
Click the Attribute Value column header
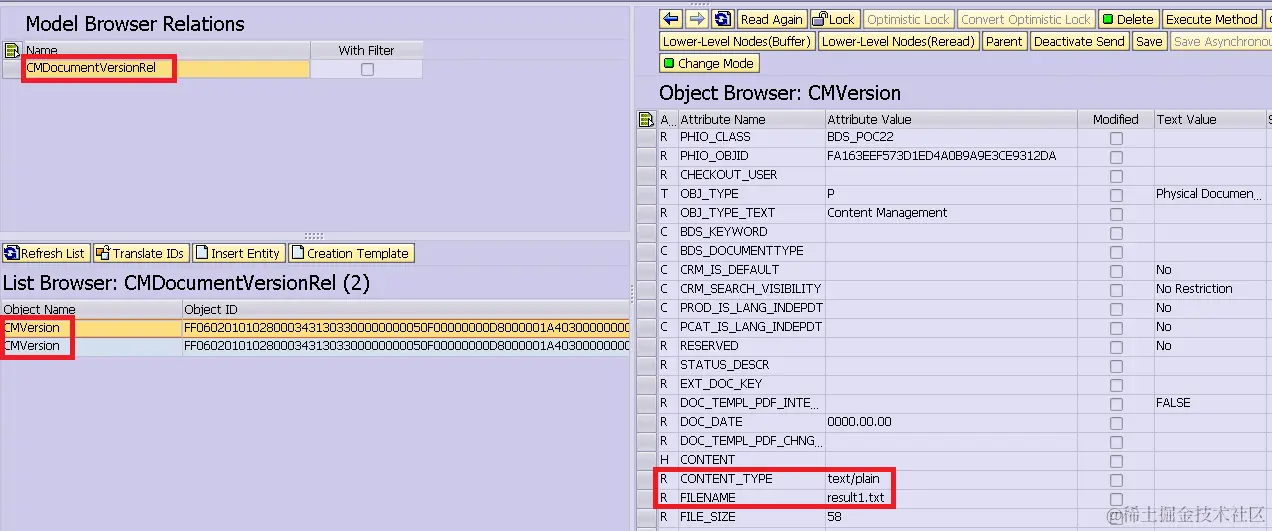[x=951, y=119]
